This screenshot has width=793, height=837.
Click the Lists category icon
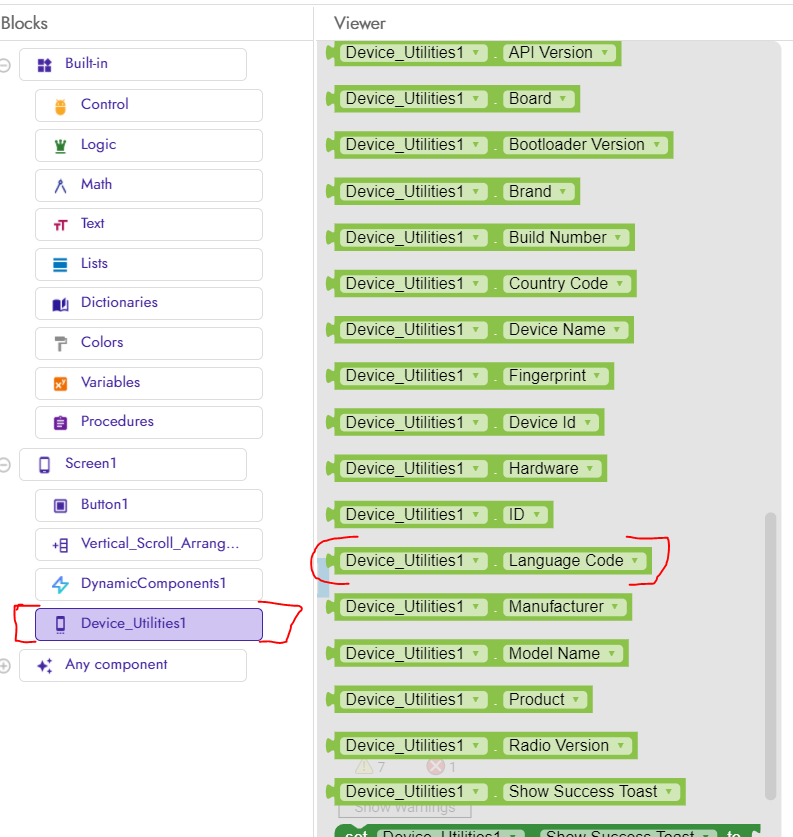60,264
